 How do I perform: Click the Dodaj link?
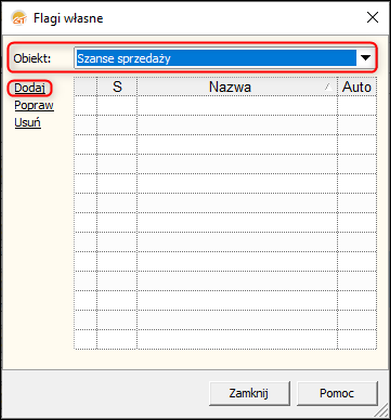30,88
